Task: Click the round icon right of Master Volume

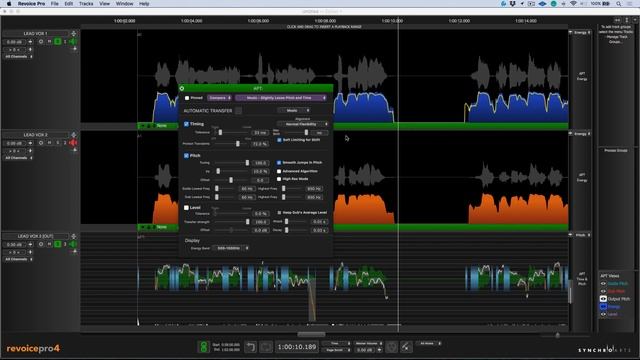Action: 391,347
